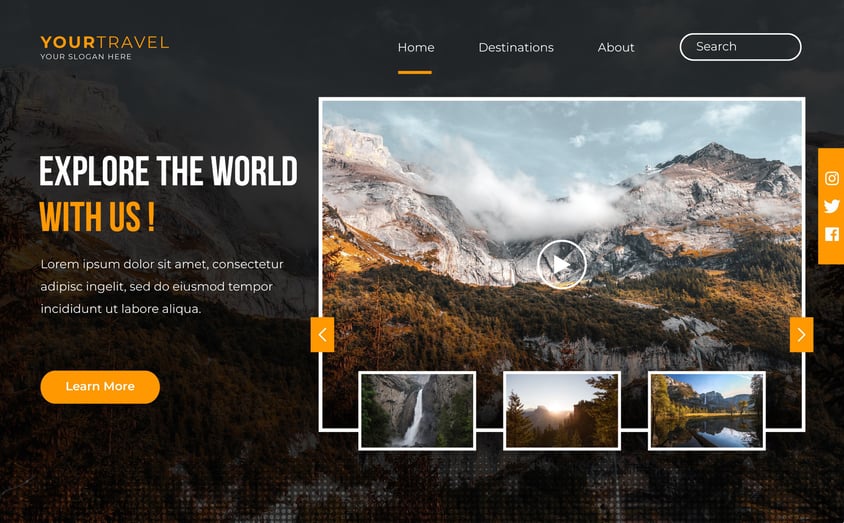The image size is (844, 523).
Task: Click the EXPLORE THE WORLD heading
Action: pyautogui.click(x=168, y=171)
